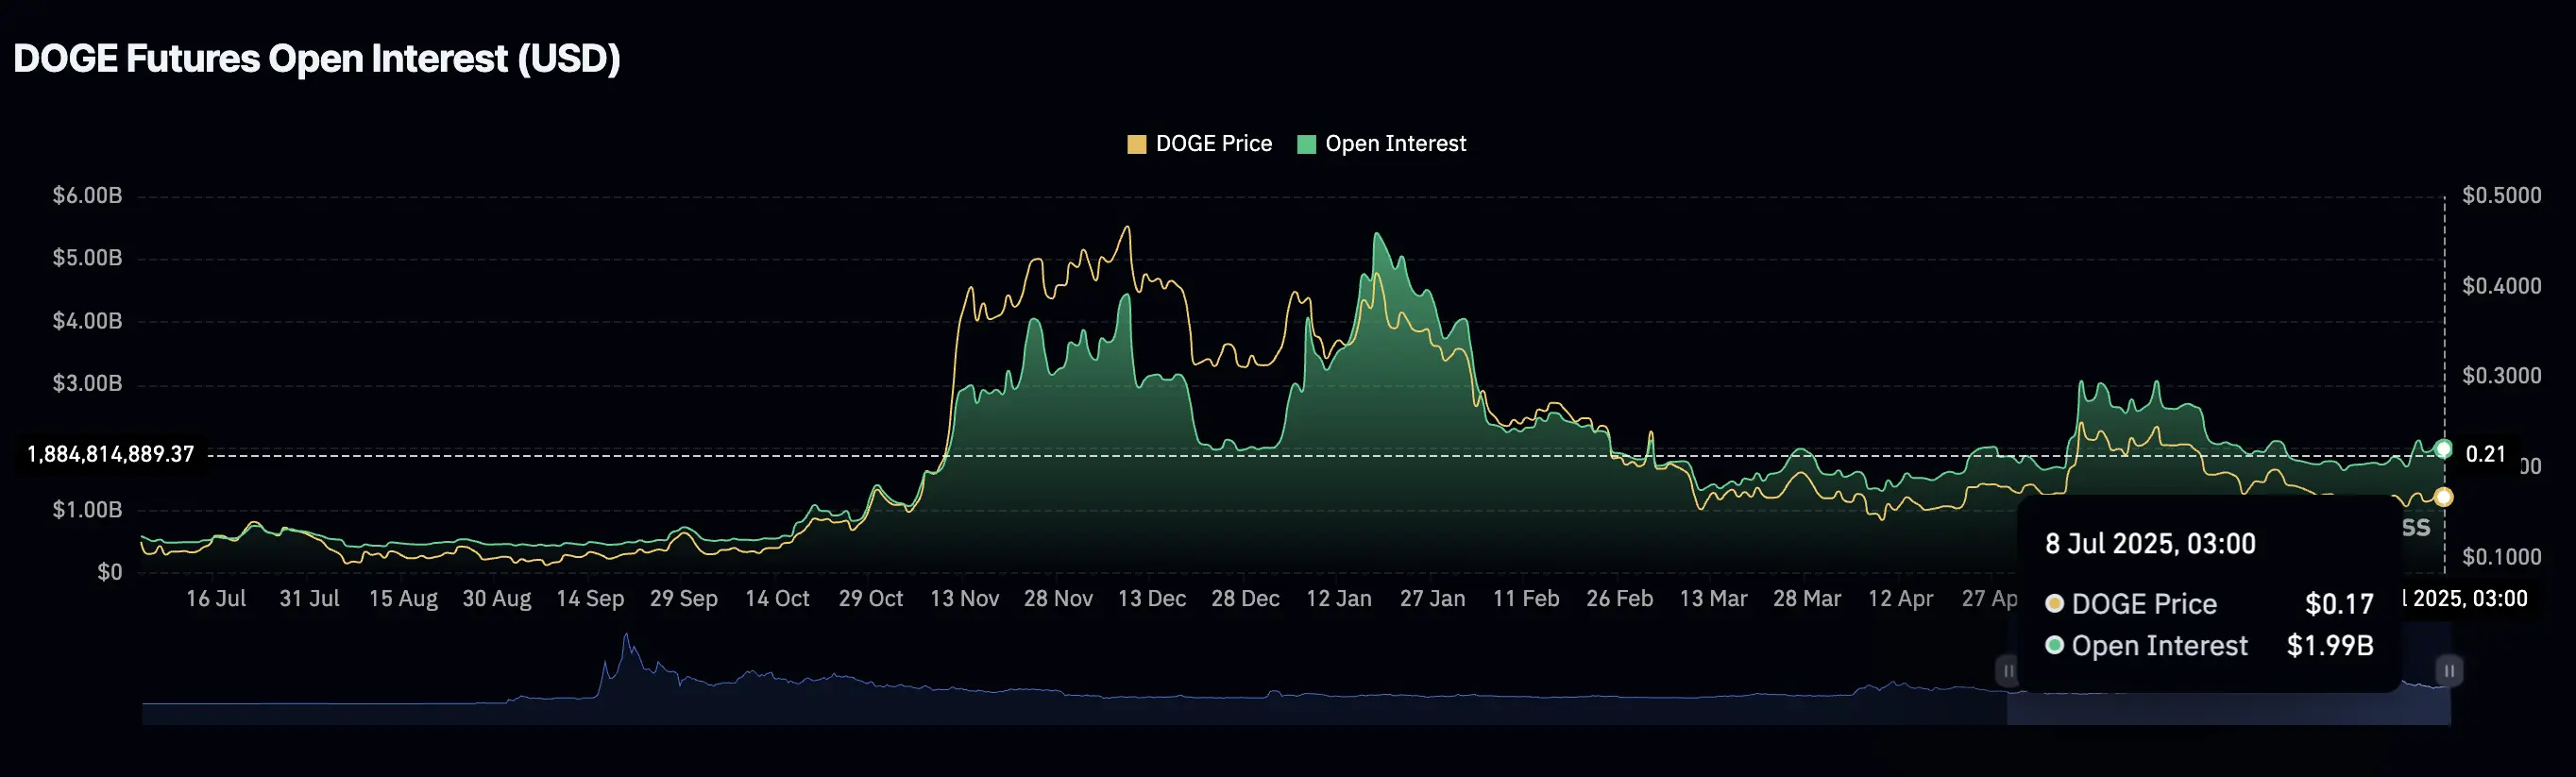Click the '14 Oct' date label
Screen dimensions: 2576x777
pos(778,599)
